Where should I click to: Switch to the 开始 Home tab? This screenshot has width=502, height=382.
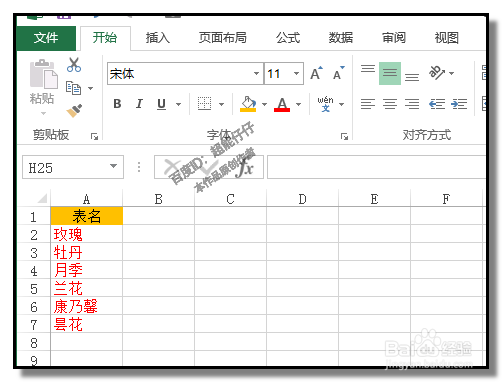[x=105, y=38]
